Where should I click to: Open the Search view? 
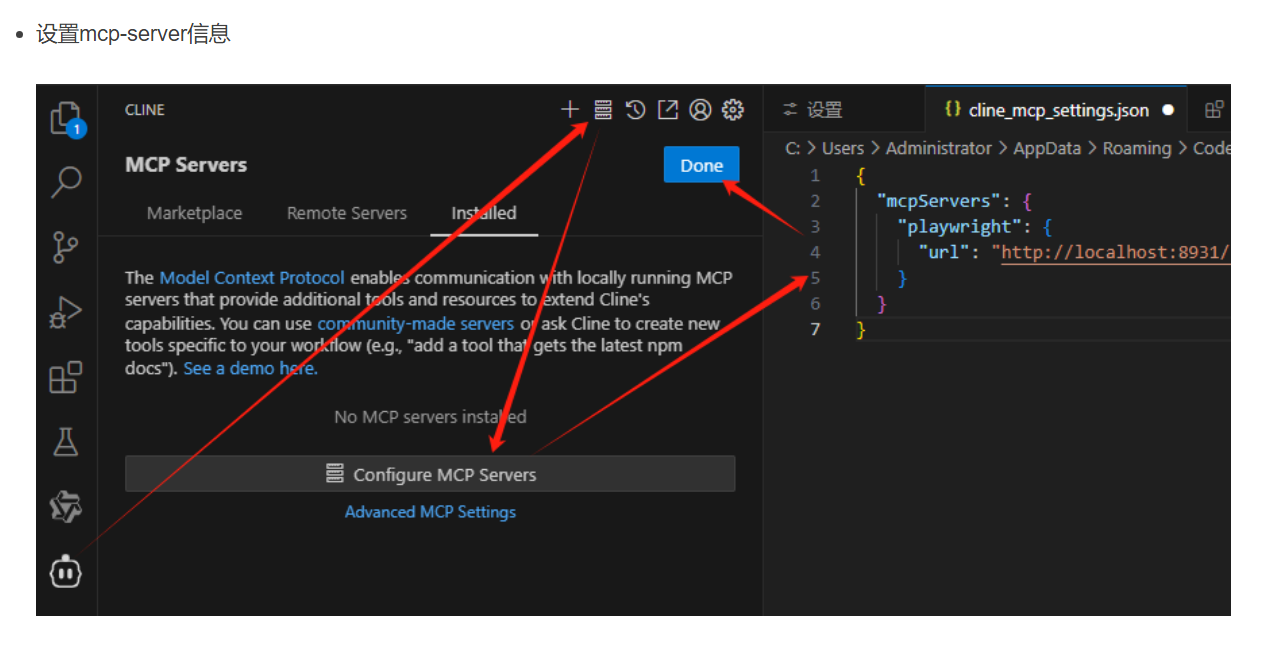[x=65, y=182]
